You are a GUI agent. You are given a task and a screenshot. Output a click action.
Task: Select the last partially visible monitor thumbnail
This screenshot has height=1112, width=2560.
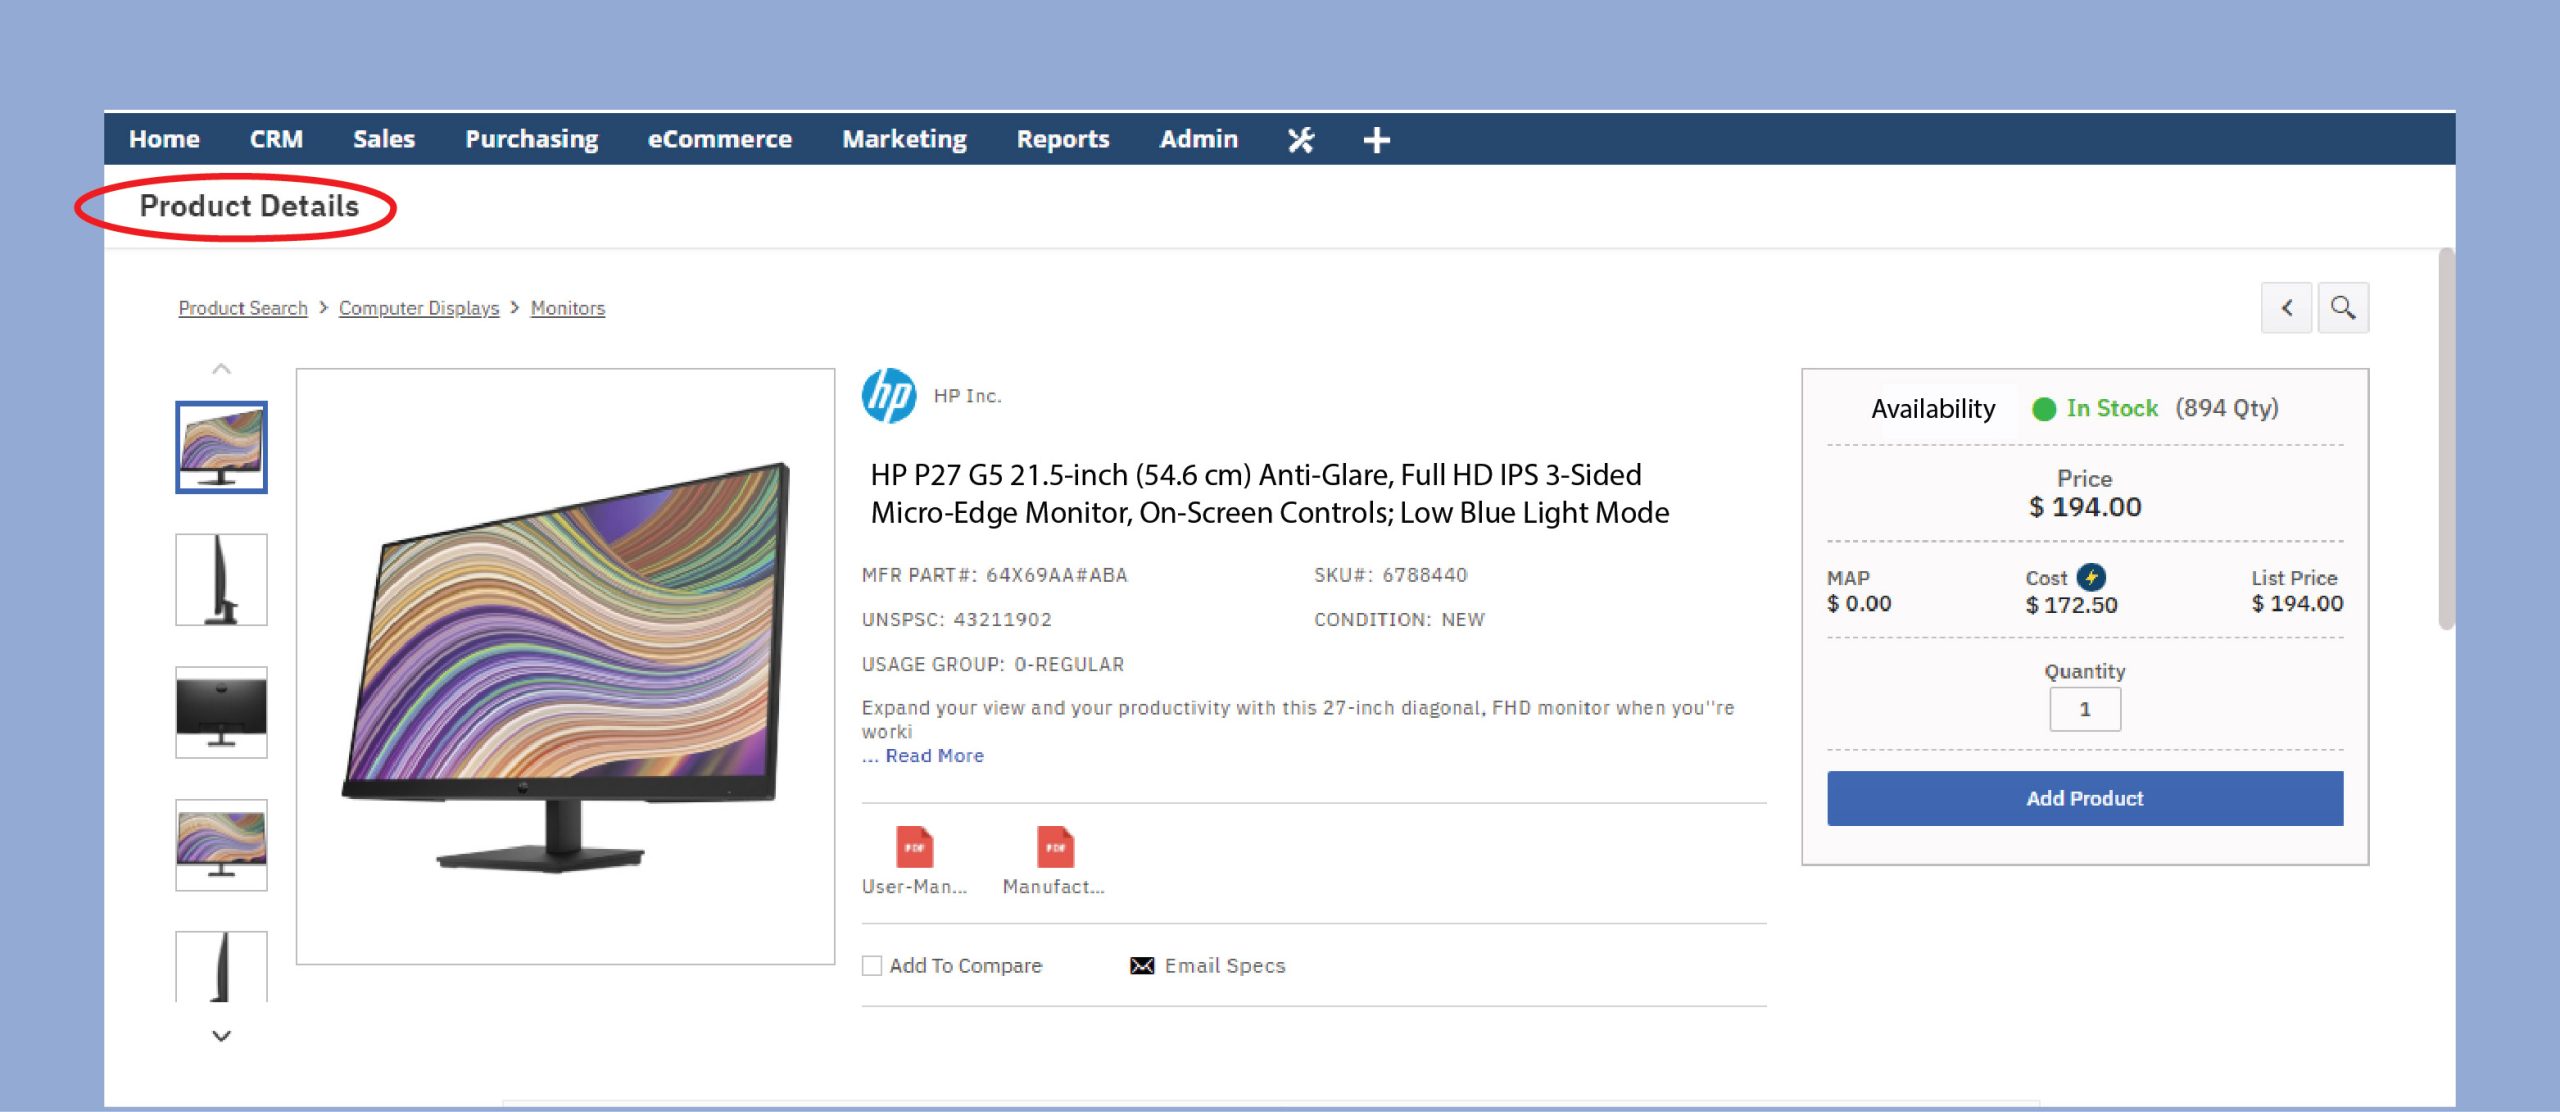[x=221, y=966]
